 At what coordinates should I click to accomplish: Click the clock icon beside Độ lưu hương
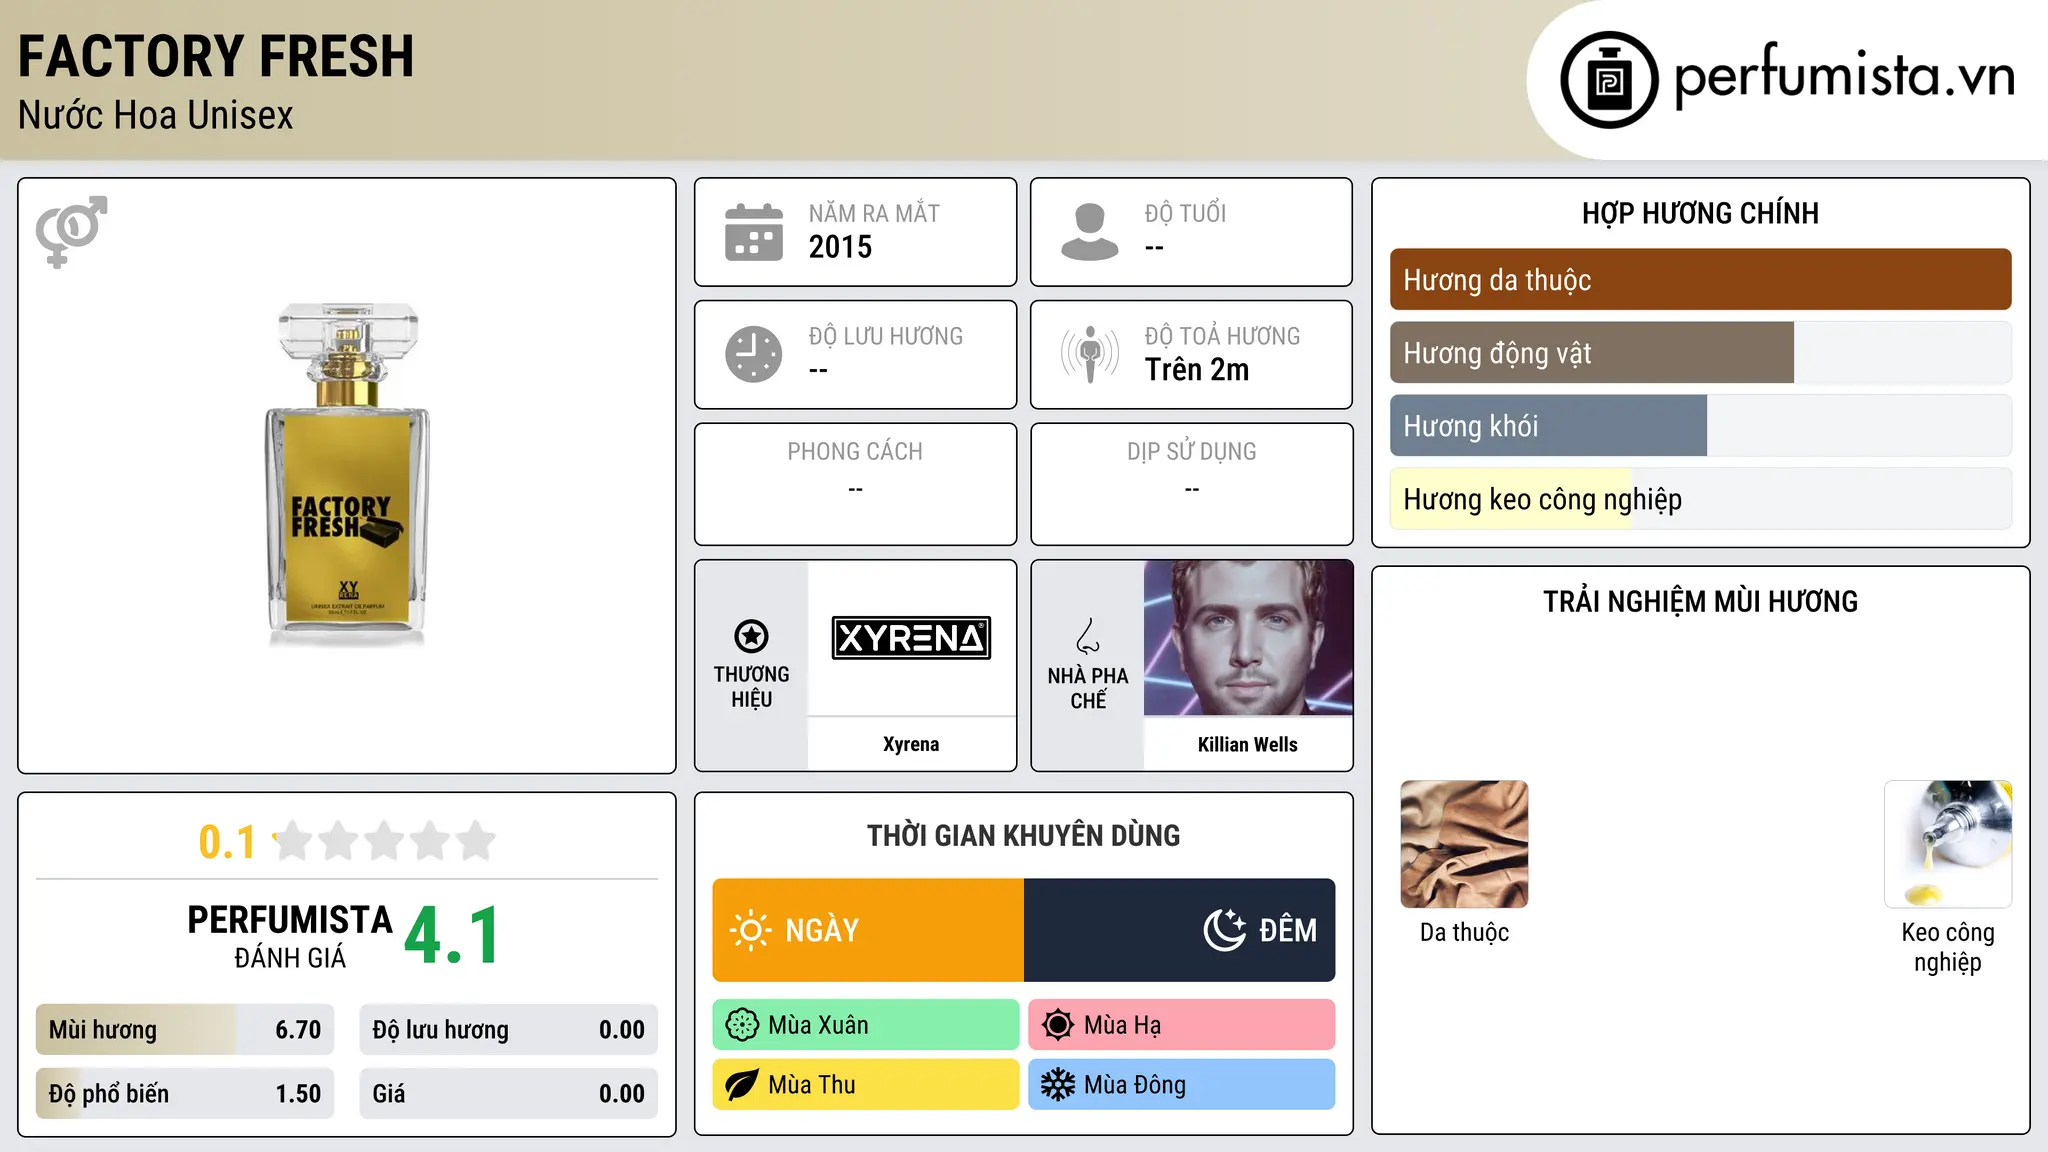(754, 354)
